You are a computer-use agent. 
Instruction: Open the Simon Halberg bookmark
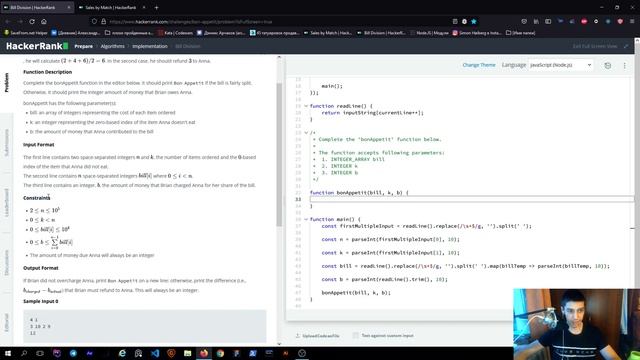[x=477, y=33]
